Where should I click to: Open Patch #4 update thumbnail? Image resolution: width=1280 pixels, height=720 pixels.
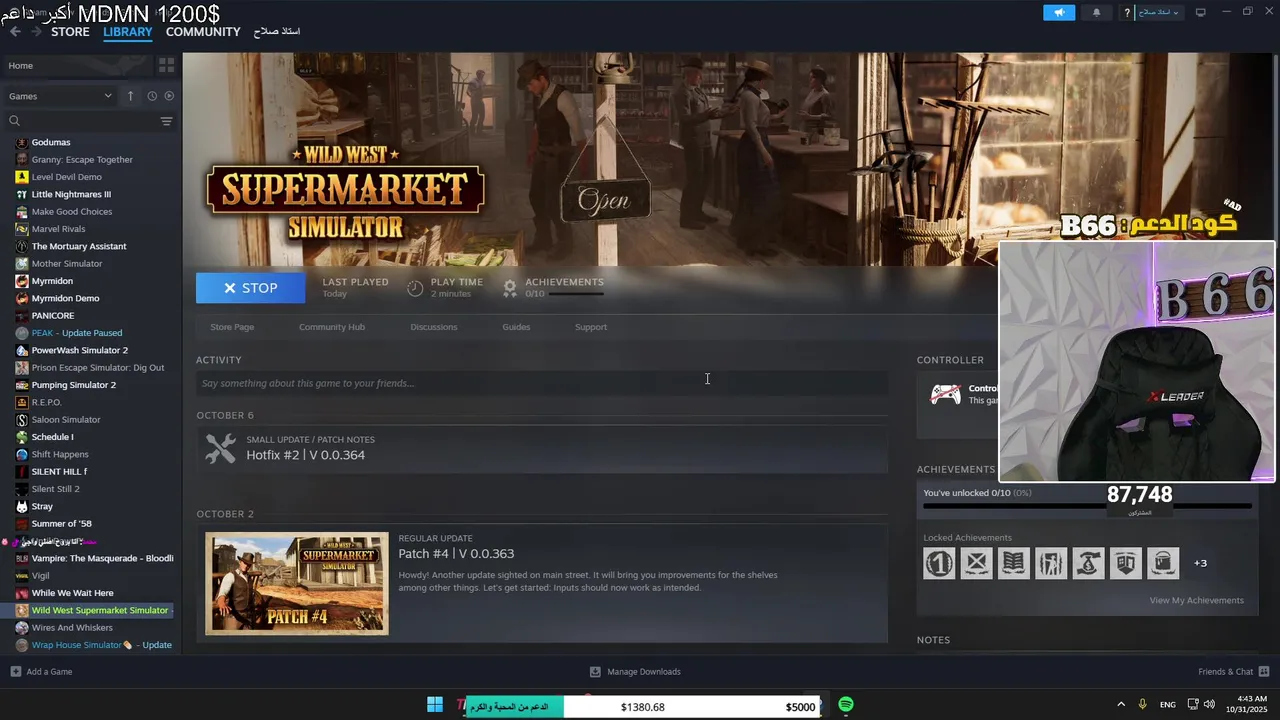(x=297, y=583)
